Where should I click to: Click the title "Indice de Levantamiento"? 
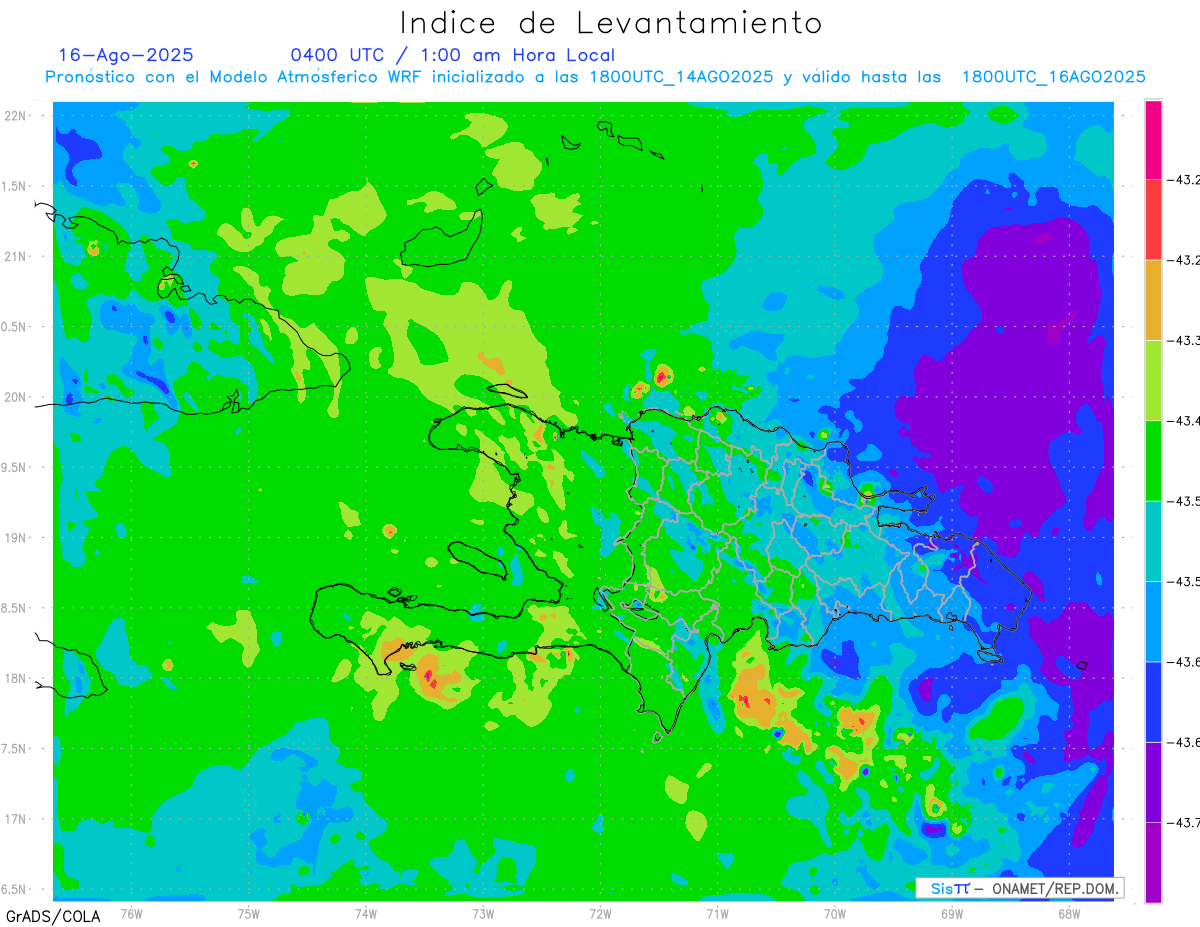[611, 22]
